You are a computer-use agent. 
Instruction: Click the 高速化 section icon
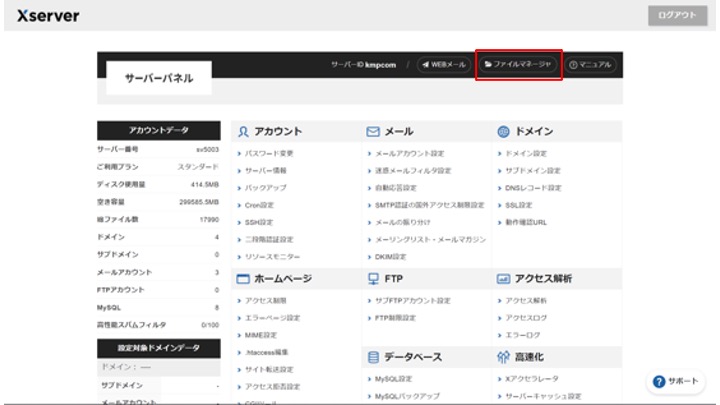pyautogui.click(x=503, y=357)
